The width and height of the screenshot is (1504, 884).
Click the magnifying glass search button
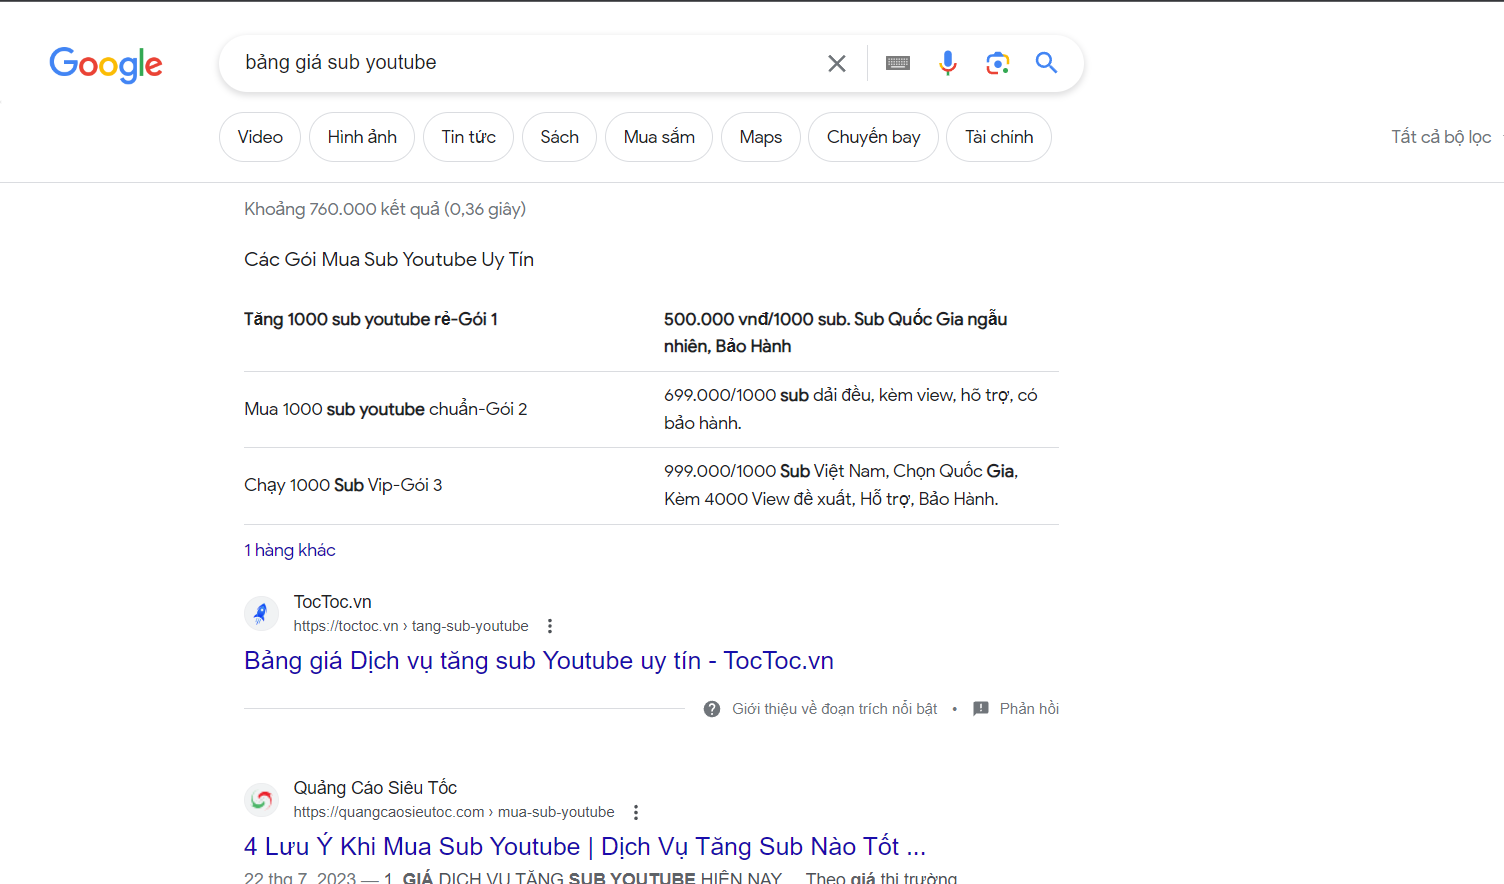click(x=1046, y=63)
